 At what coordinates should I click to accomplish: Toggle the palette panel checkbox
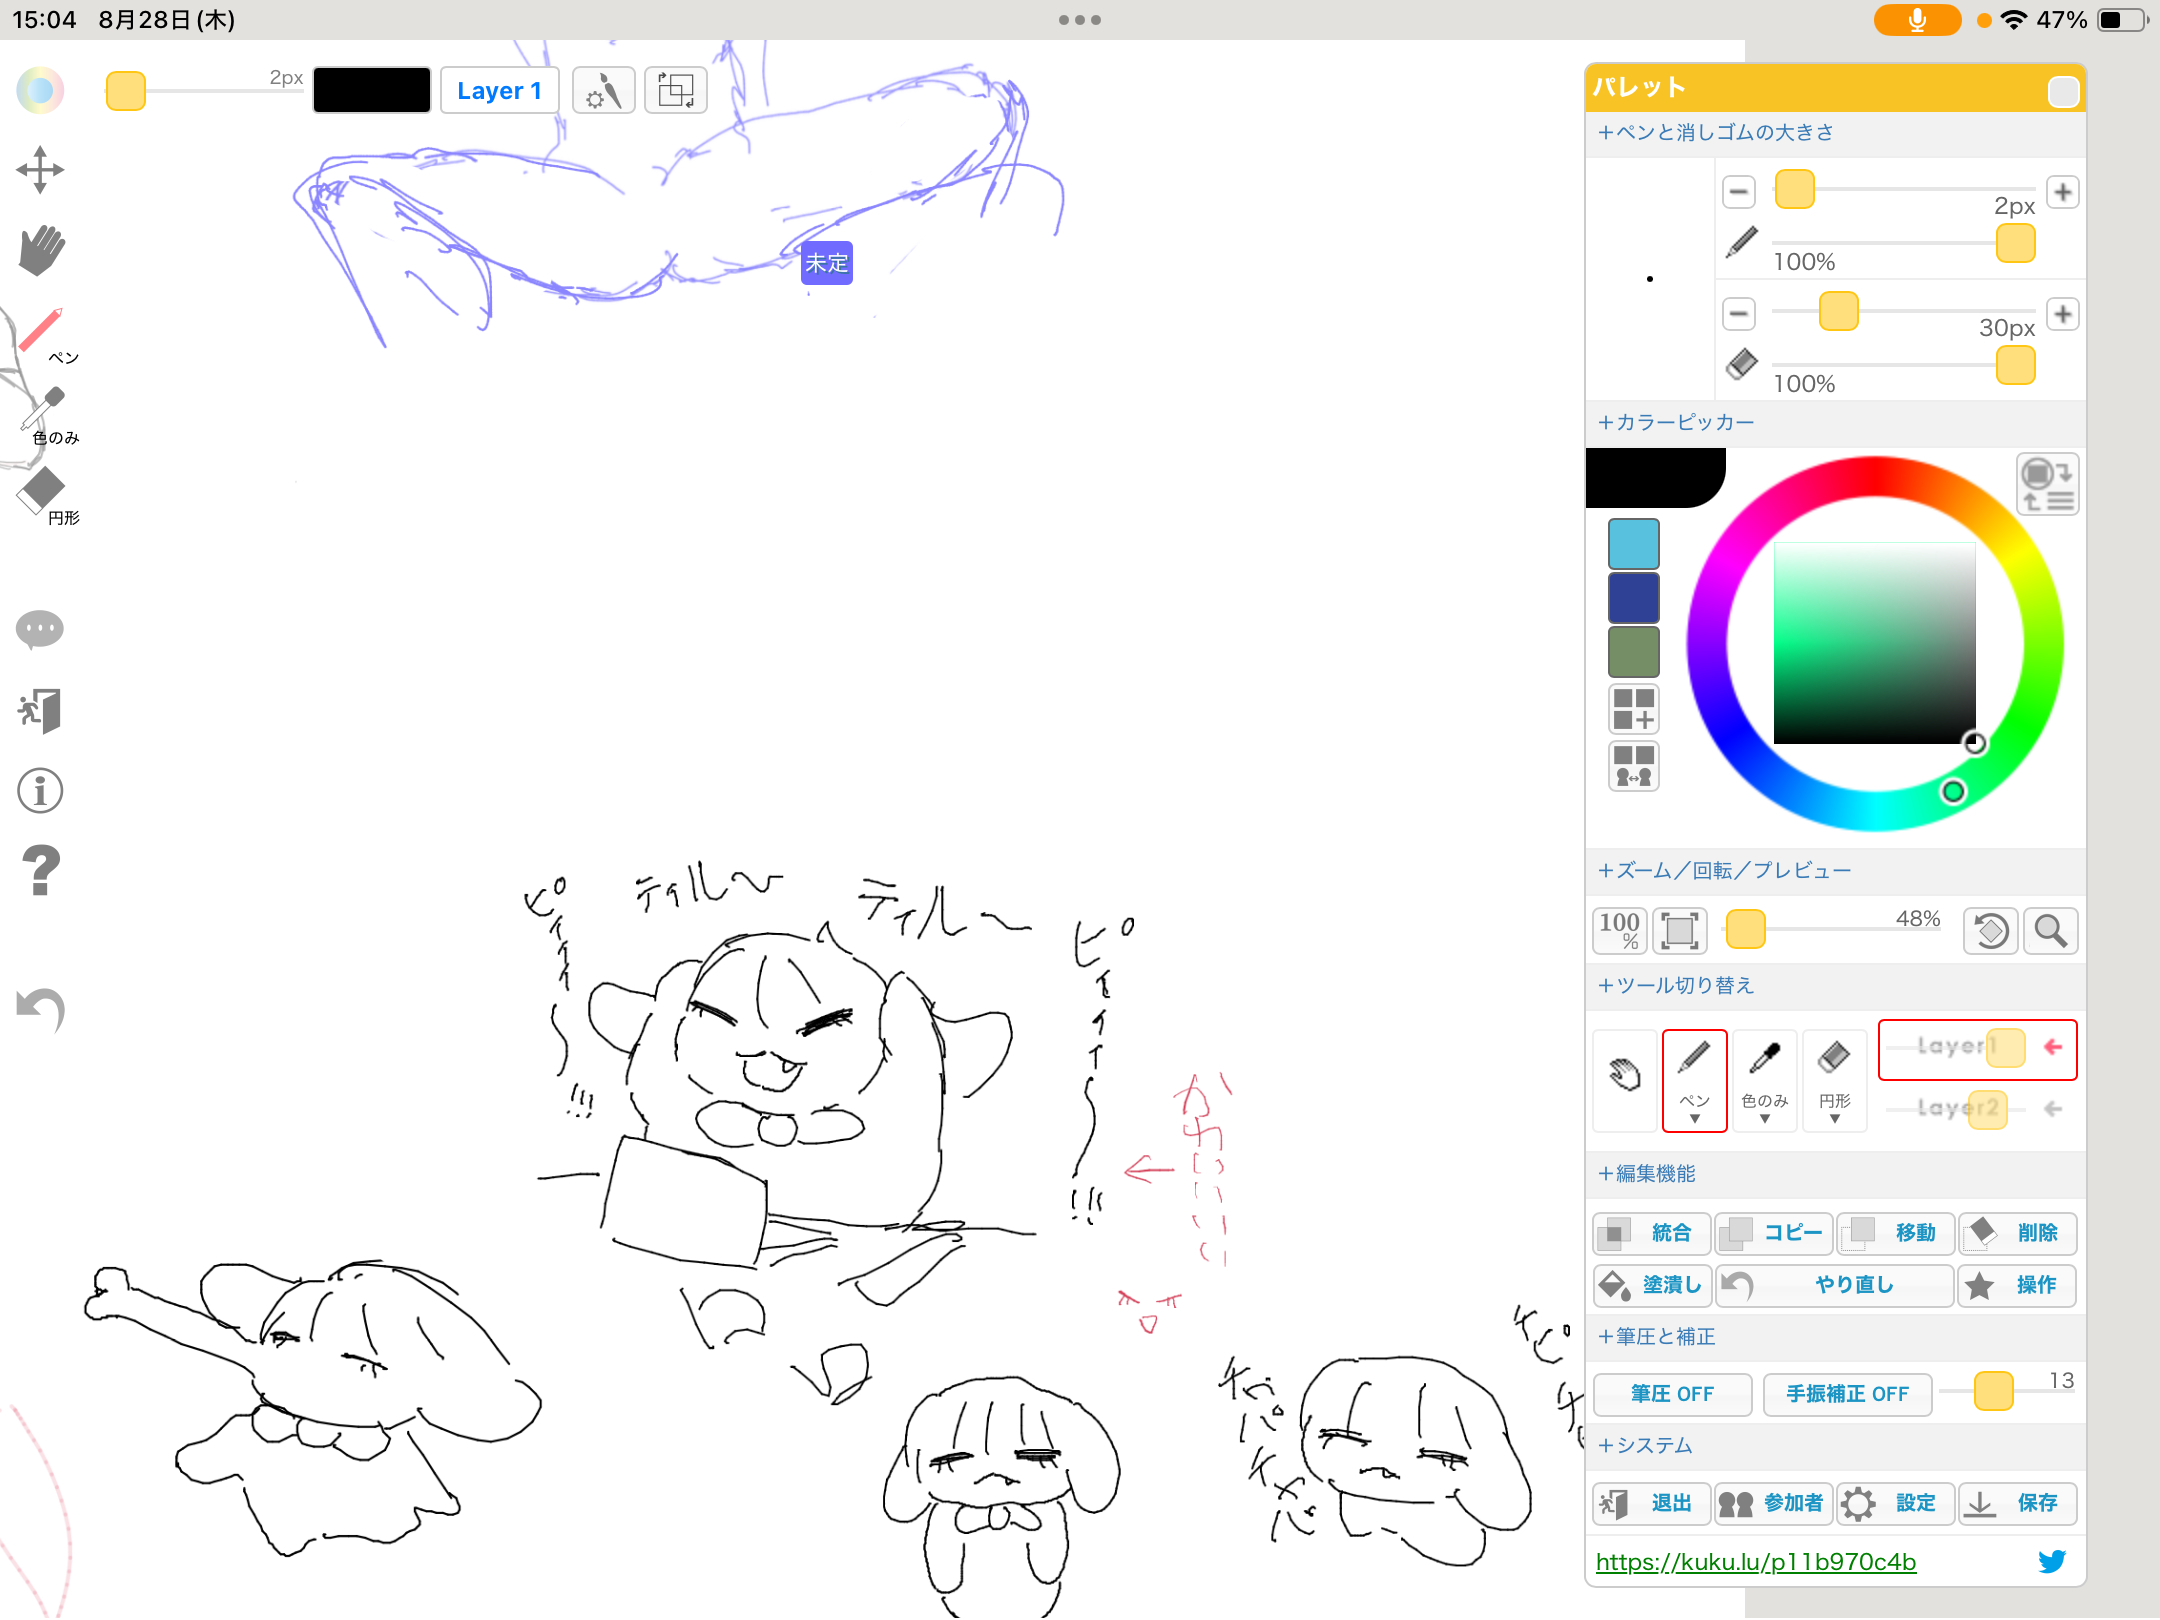pos(2063,91)
